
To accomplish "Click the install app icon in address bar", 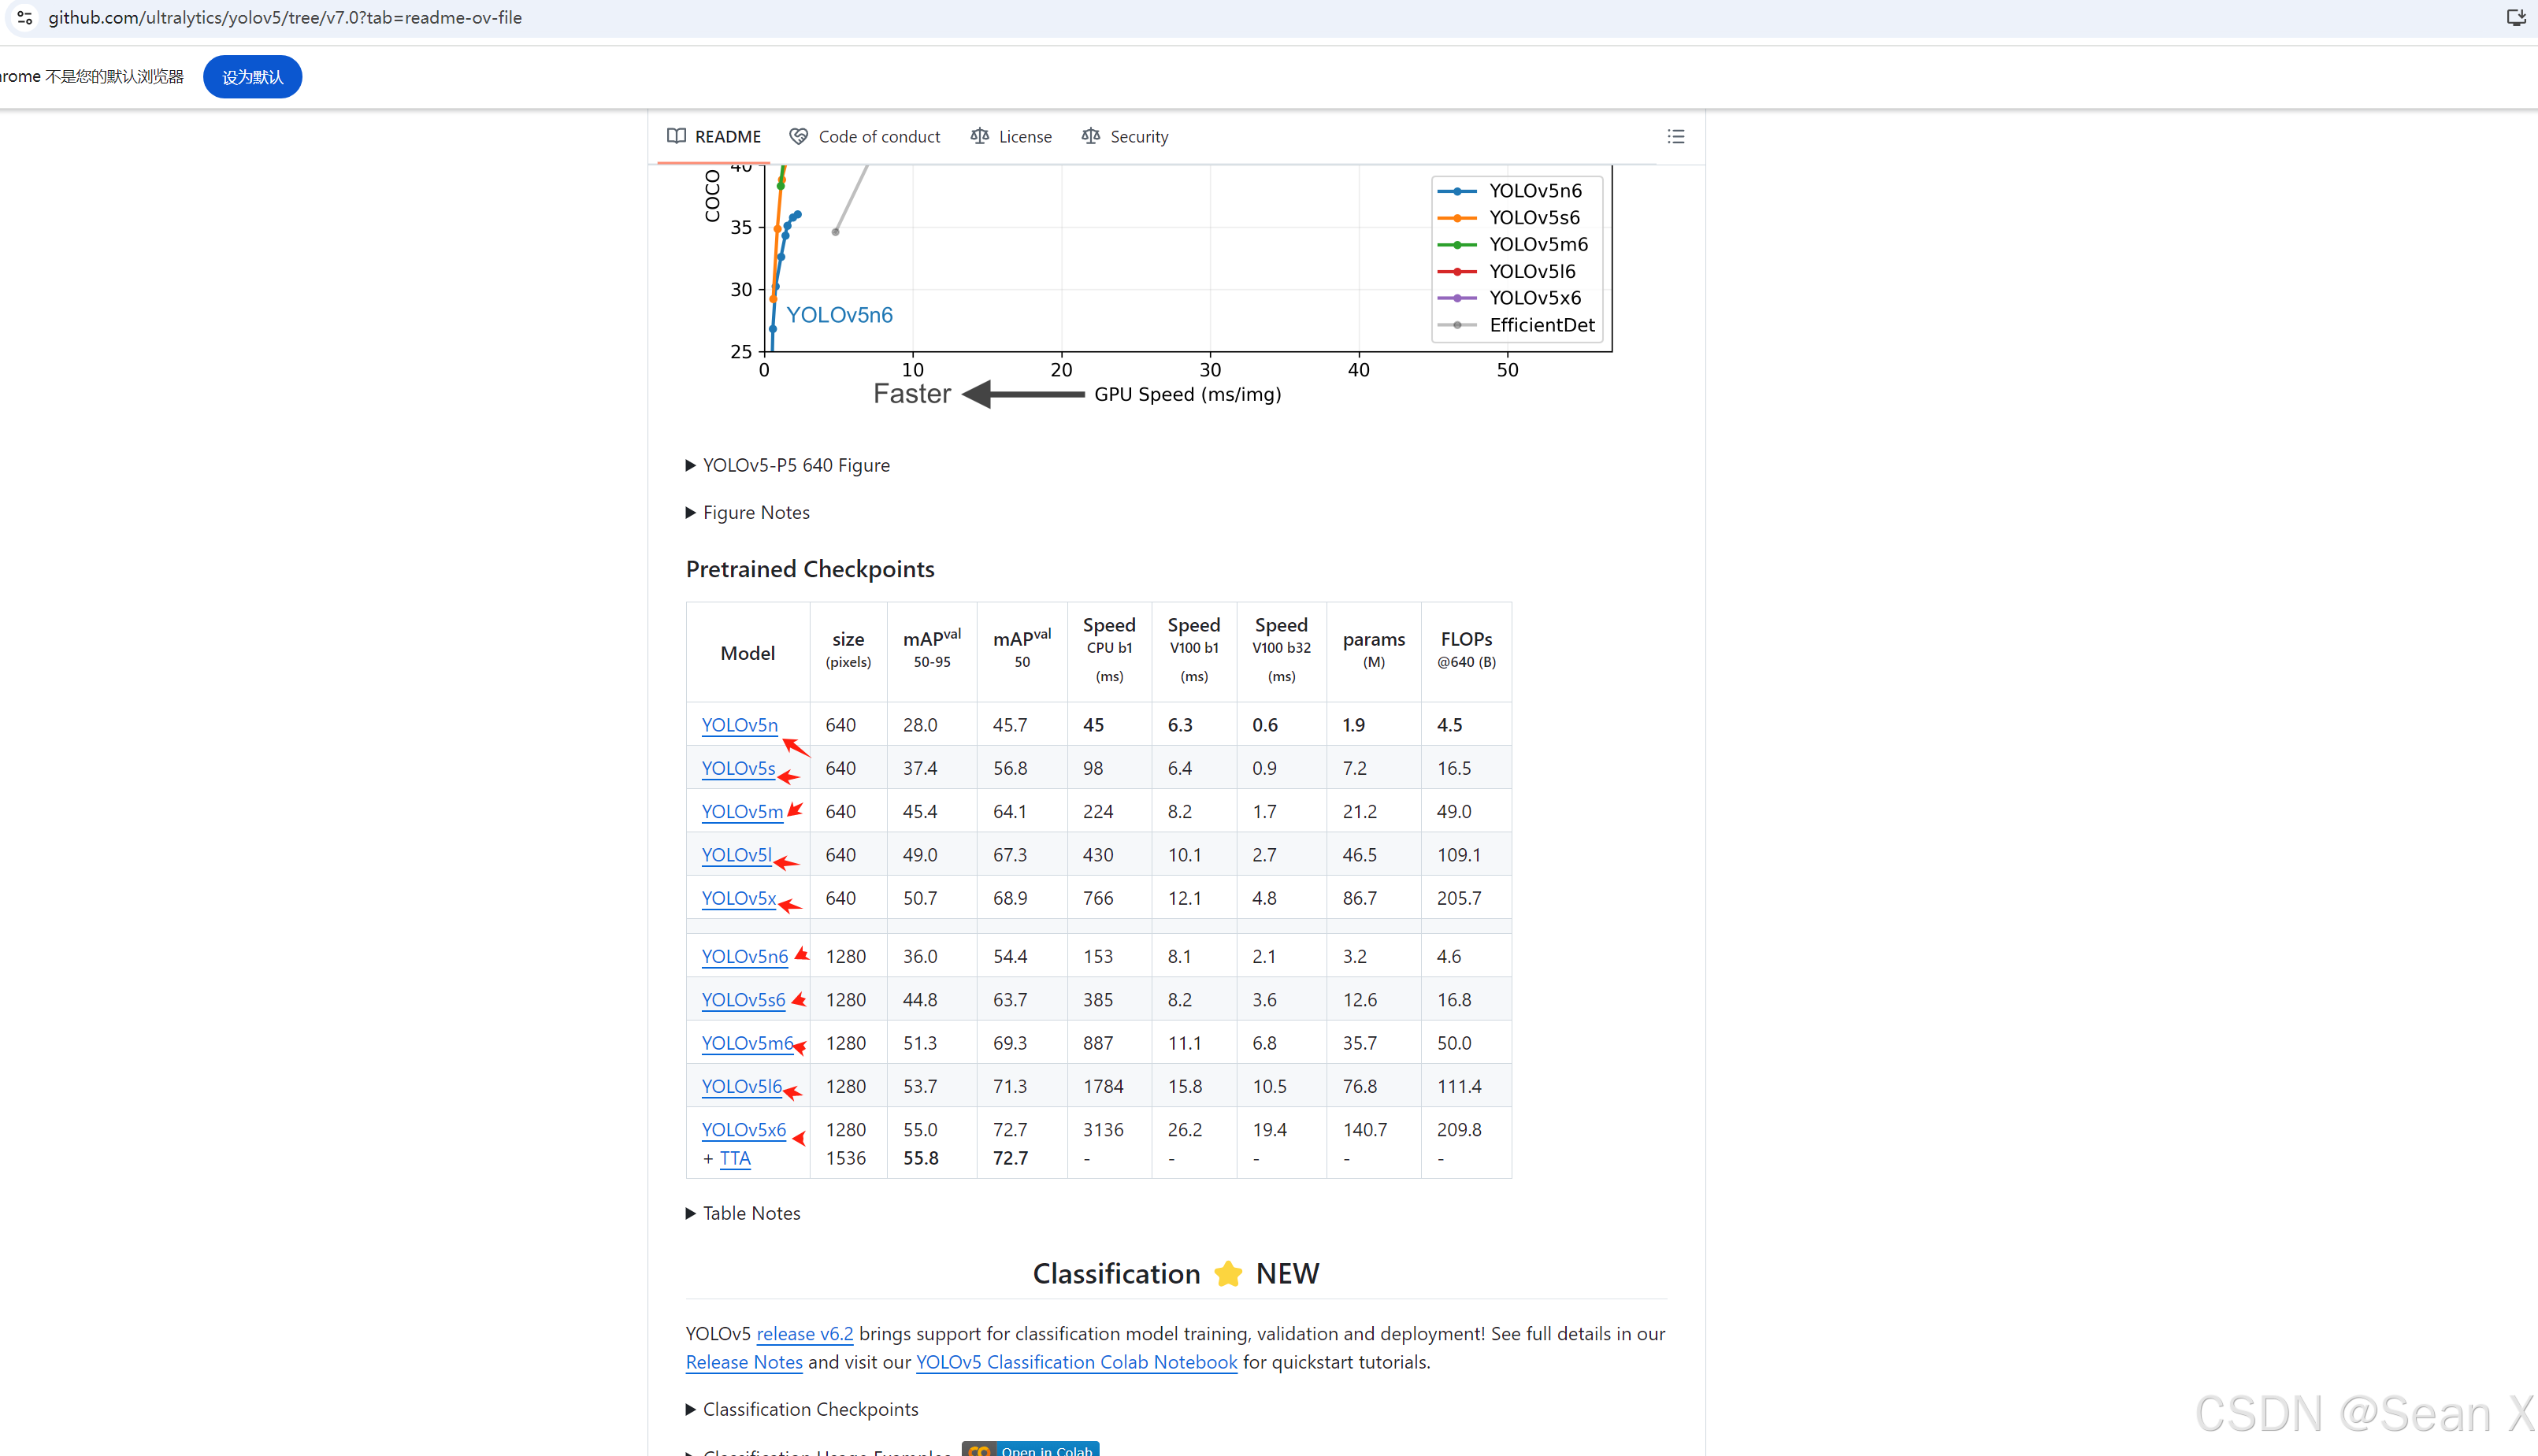I will click(2516, 18).
